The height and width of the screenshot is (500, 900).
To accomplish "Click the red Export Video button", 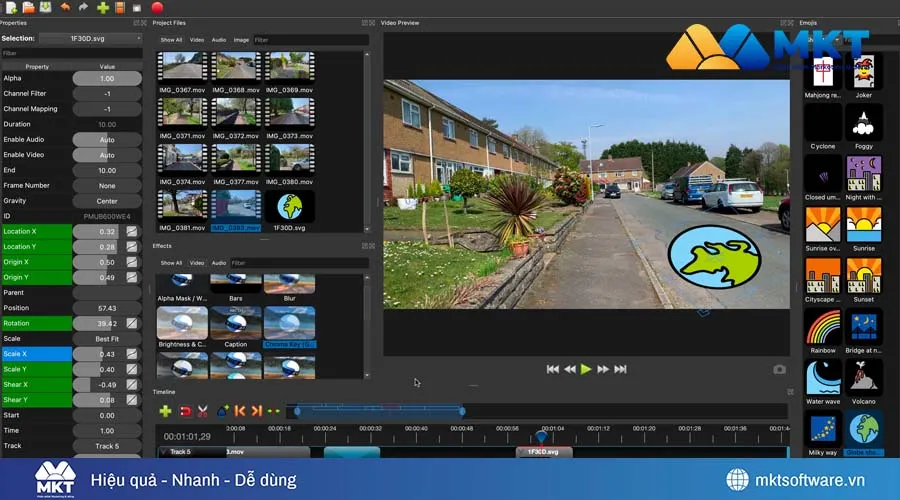I will 157,7.
